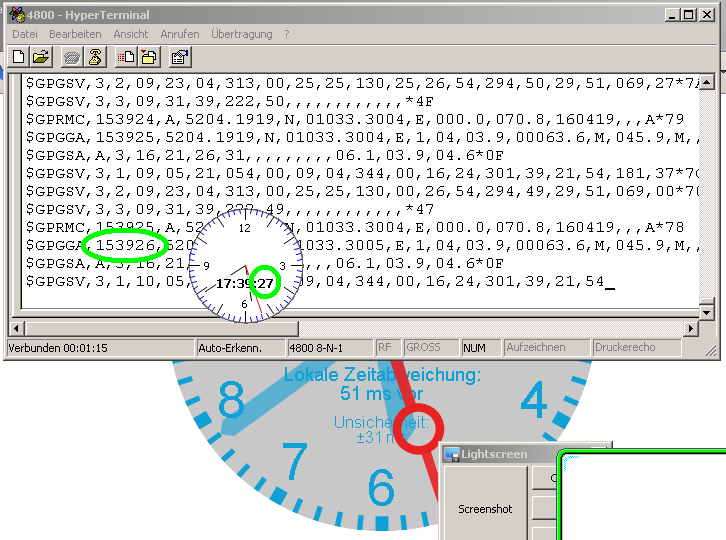Open a saved session with Open icon
Viewport: 726px width, 540px height.
pos(41,57)
